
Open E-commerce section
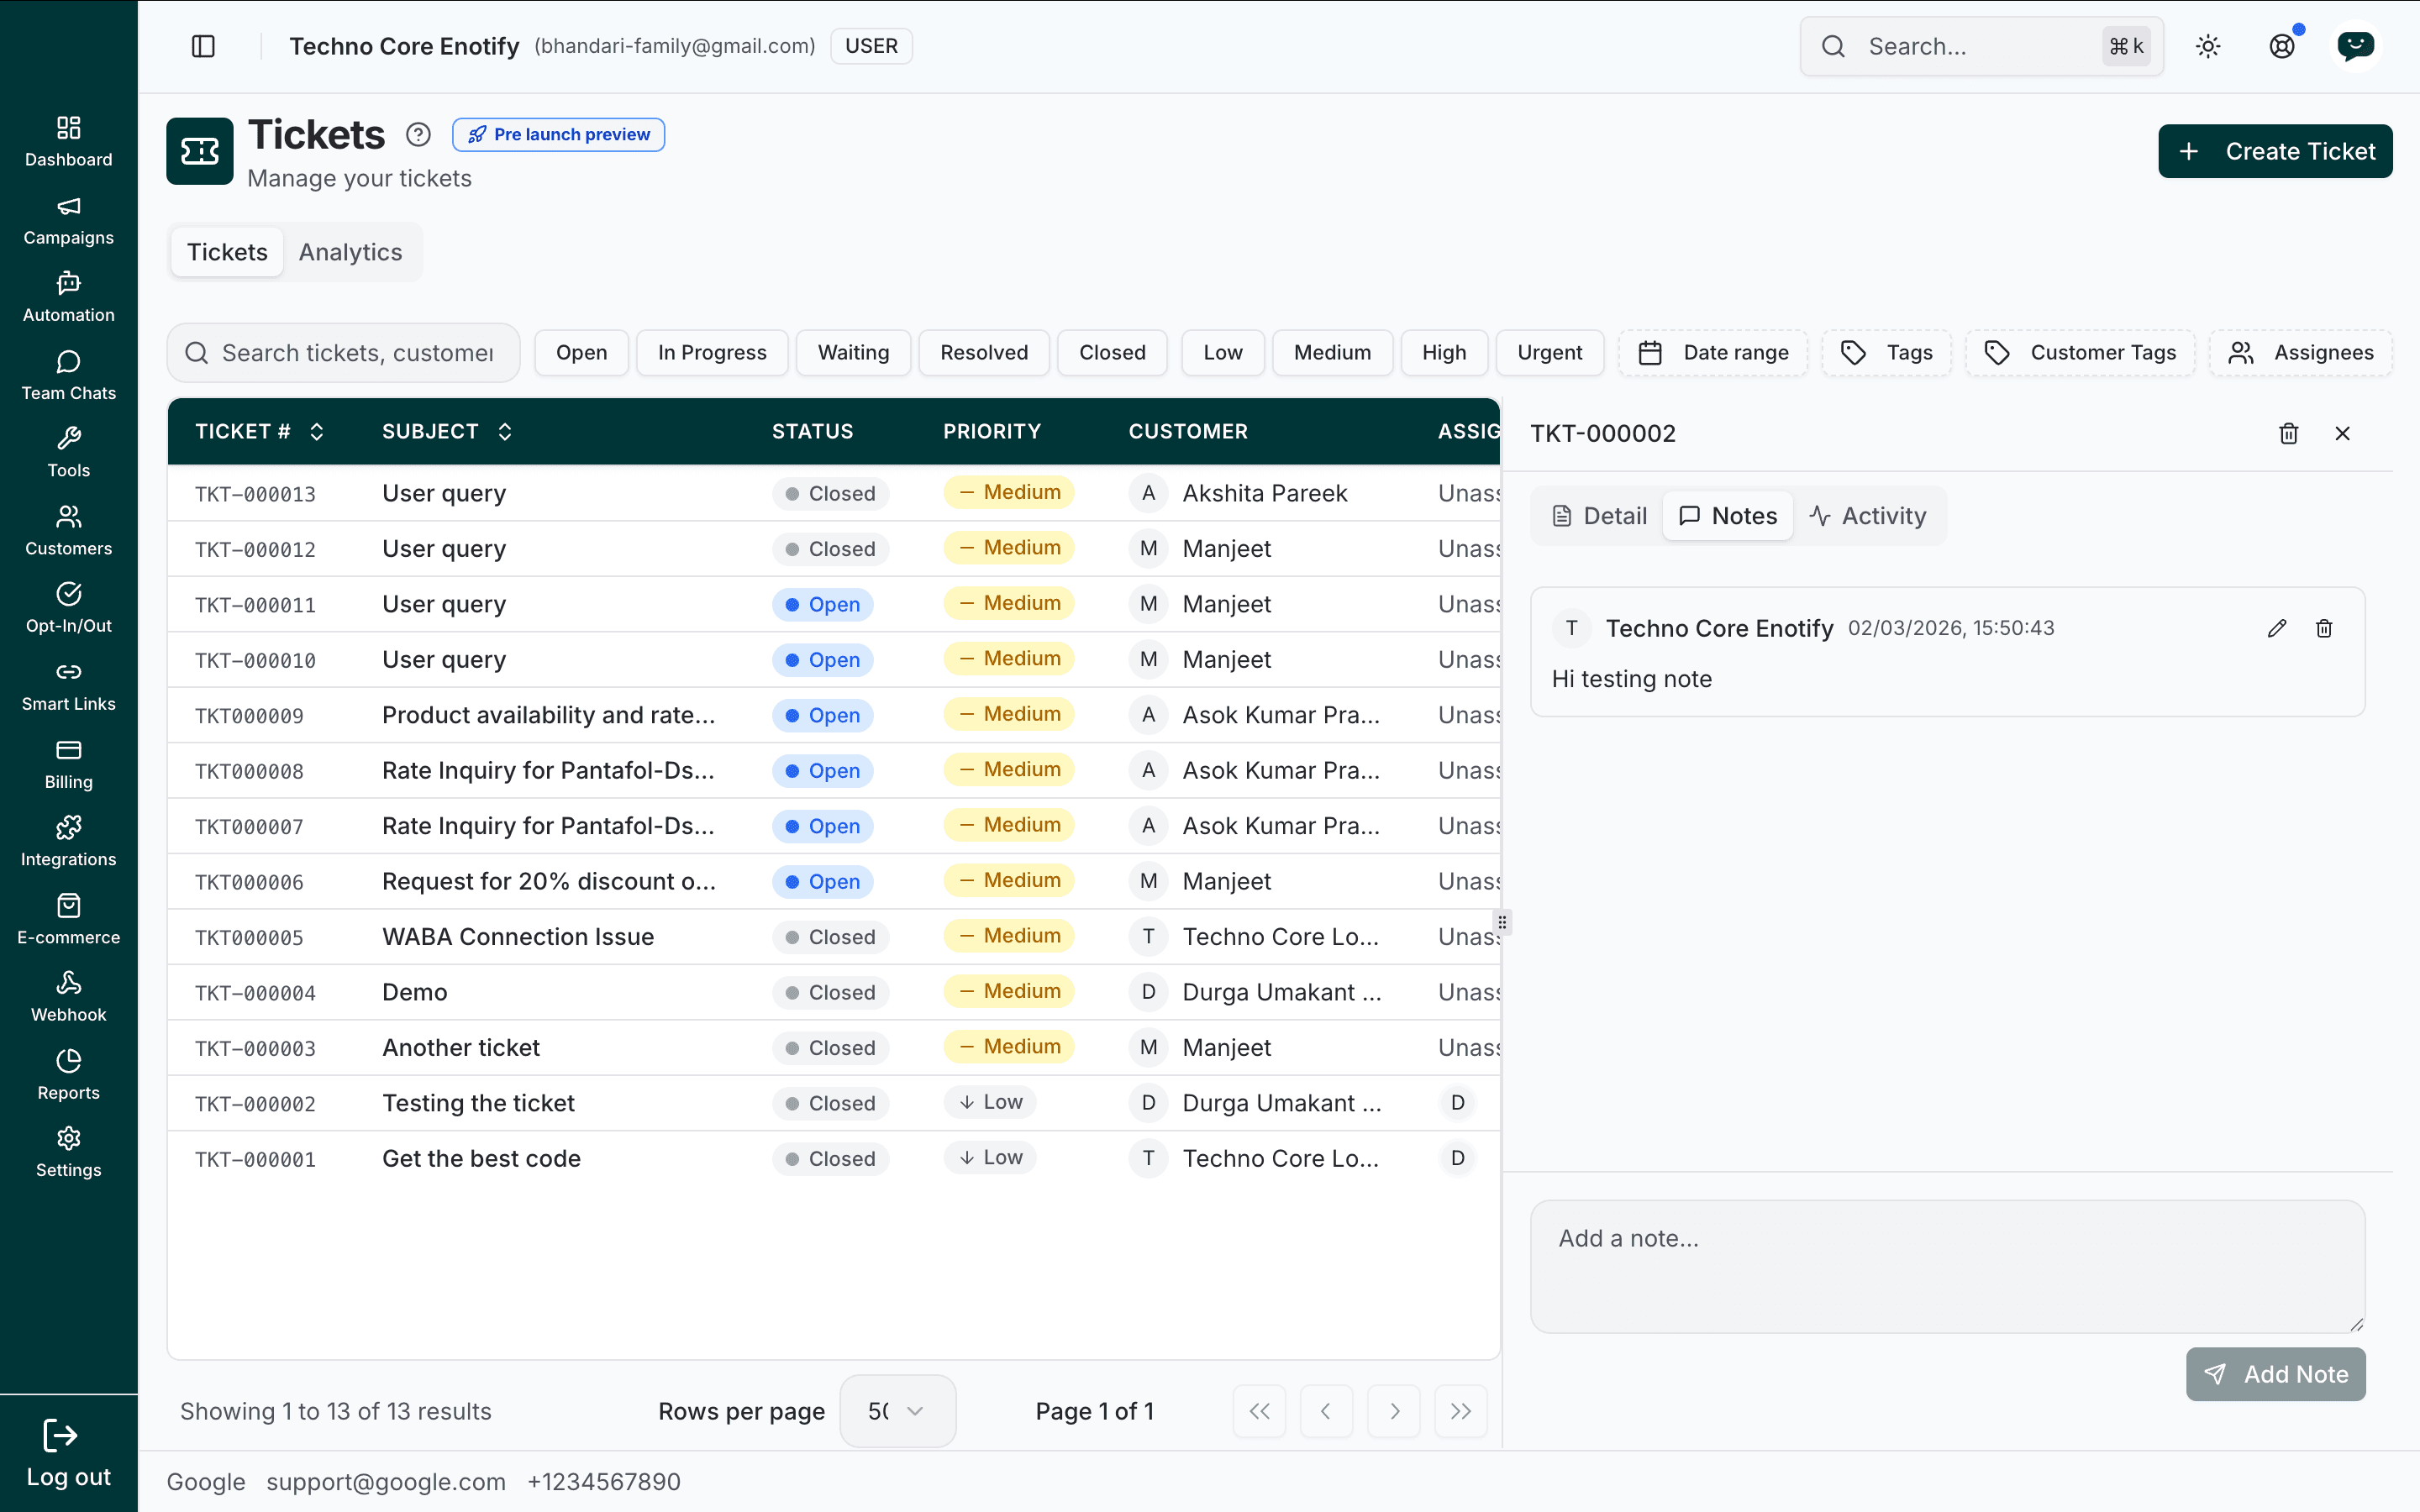click(x=68, y=919)
